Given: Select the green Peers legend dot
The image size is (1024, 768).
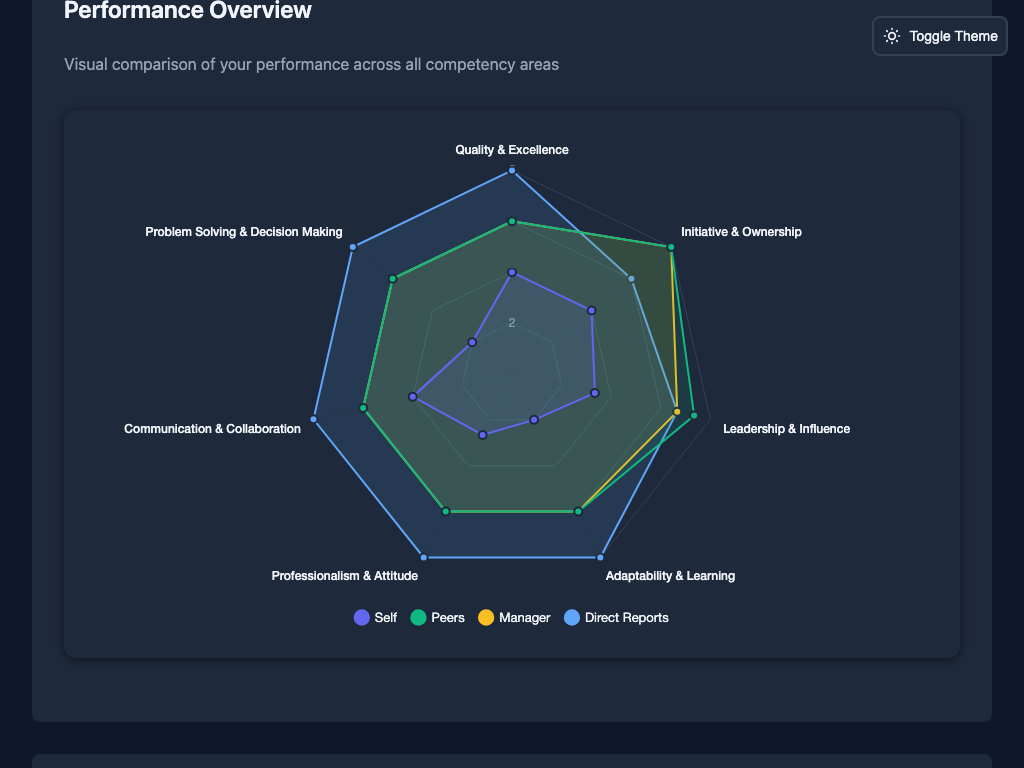Looking at the screenshot, I should click(420, 617).
